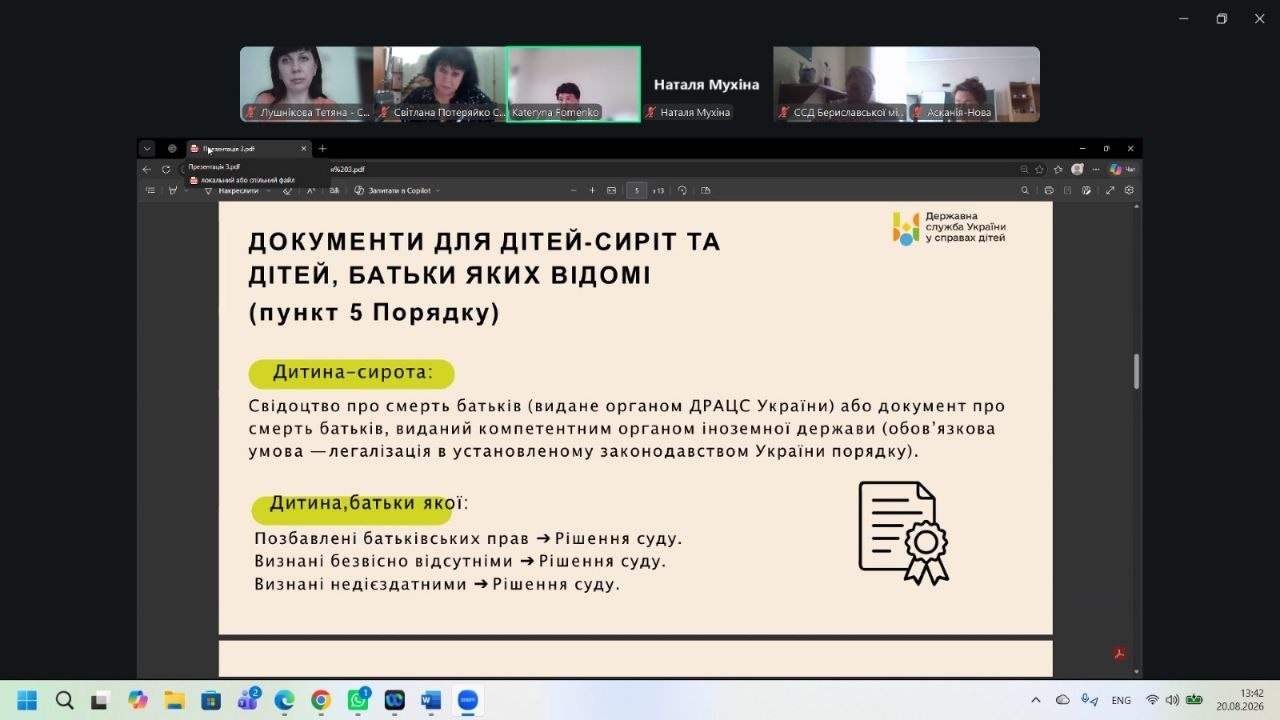
Task: Open a new browser tab
Action: click(322, 148)
